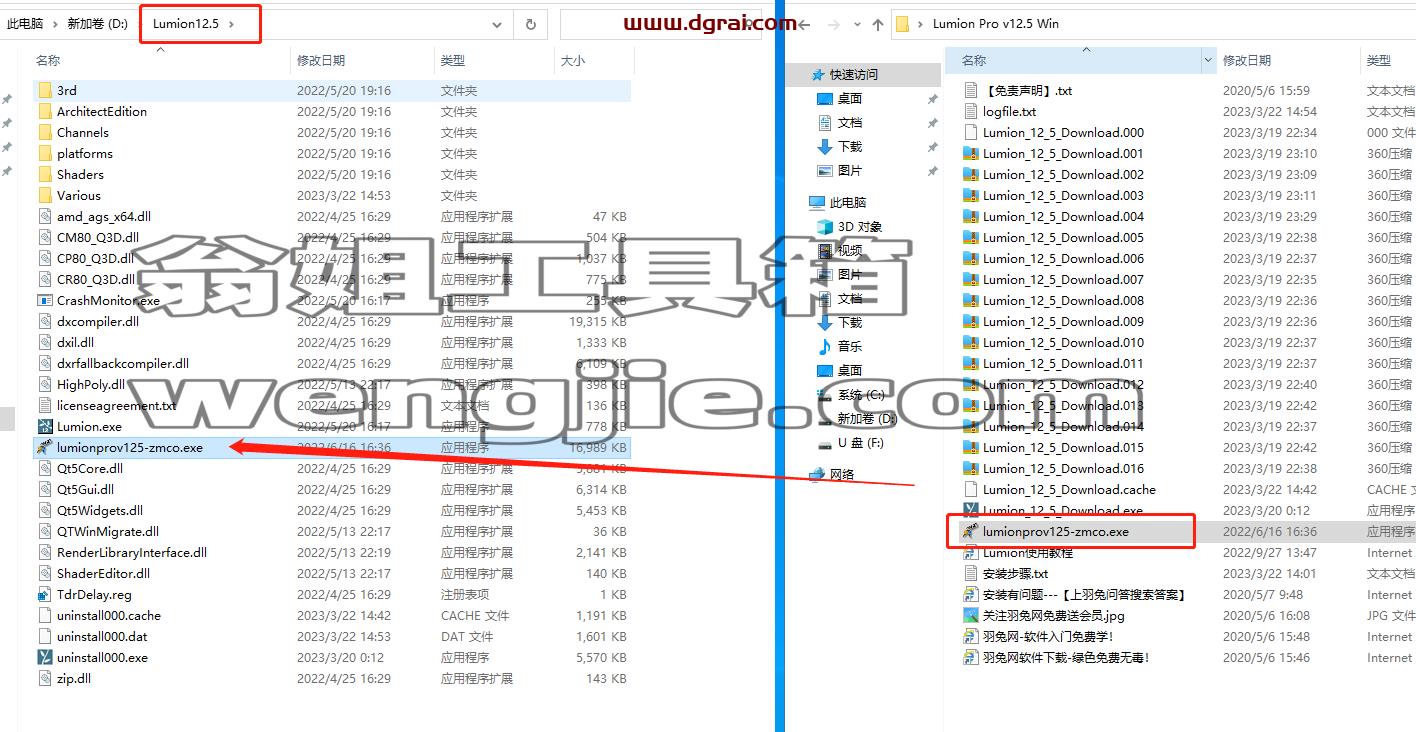Image resolution: width=1416 pixels, height=732 pixels.
Task: Expand the breadcrumb chevron after 此电脑
Action: click(x=56, y=24)
